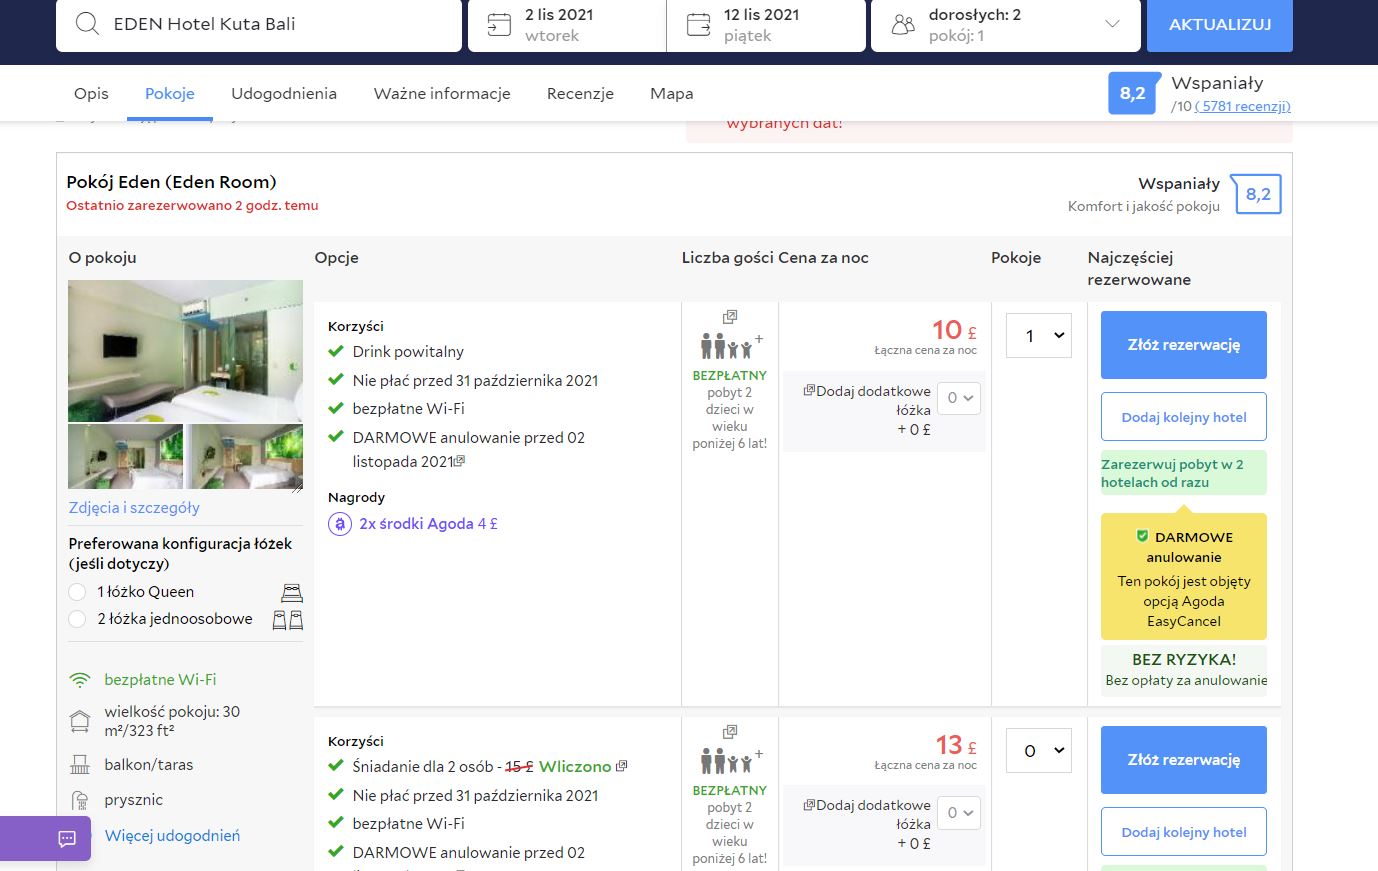
Task: Open the Ważne informacje tab
Action: pos(442,93)
